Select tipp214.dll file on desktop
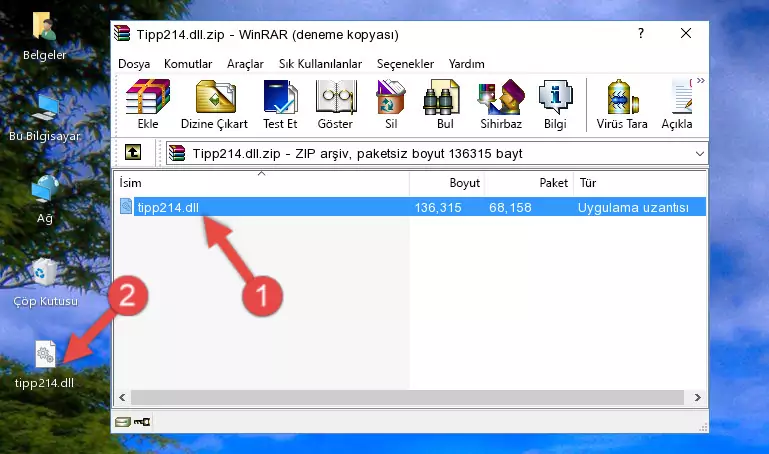The height and width of the screenshot is (454, 769). pyautogui.click(x=45, y=365)
